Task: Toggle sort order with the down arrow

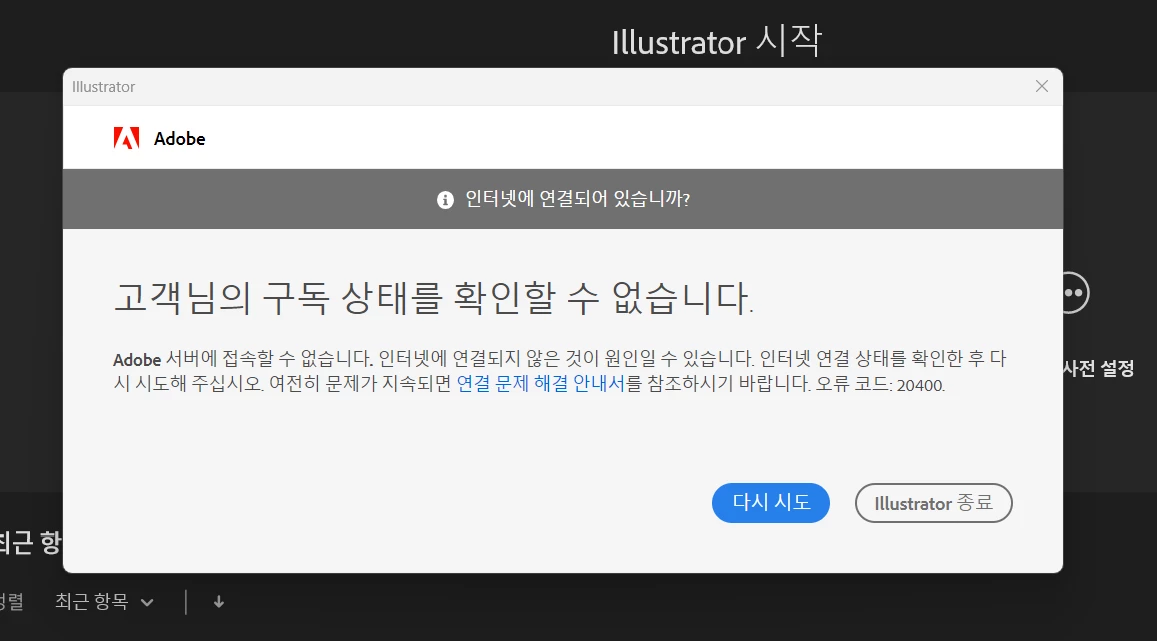Action: [218, 602]
